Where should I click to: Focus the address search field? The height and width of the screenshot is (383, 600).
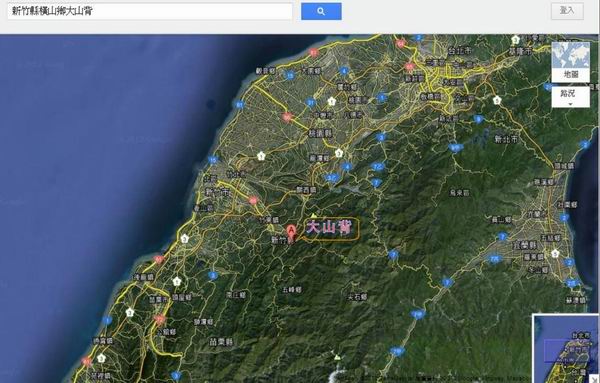tap(150, 11)
